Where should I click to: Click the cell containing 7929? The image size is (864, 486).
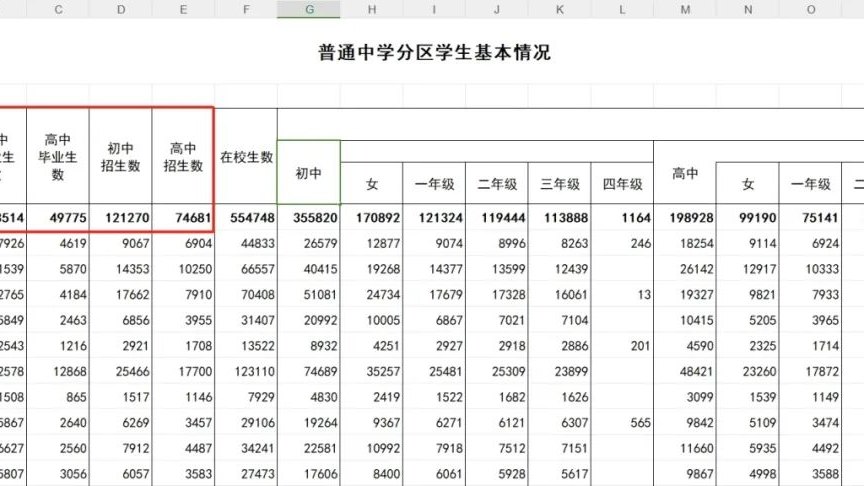click(246, 397)
